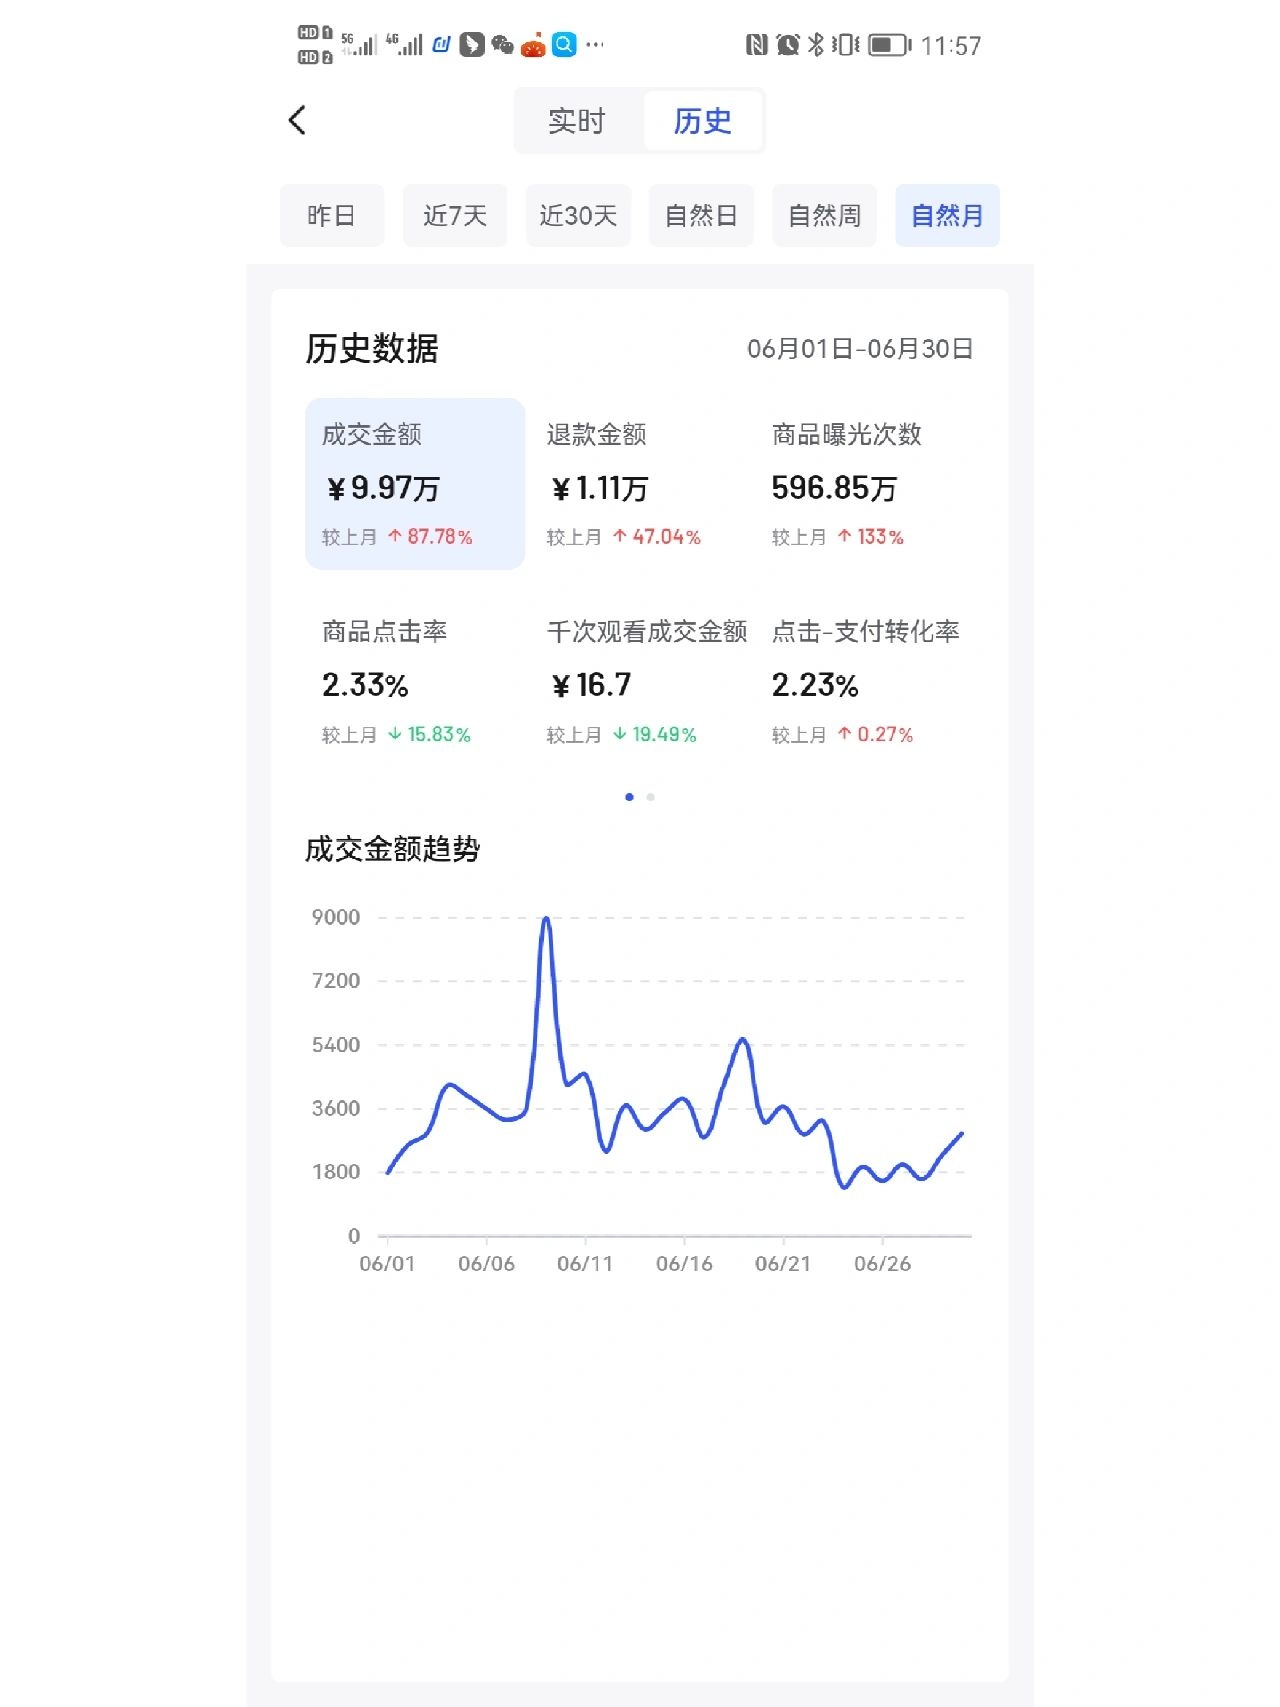The image size is (1280, 1707).
Task: Tap the 11:57 clock
Action: pyautogui.click(x=951, y=46)
